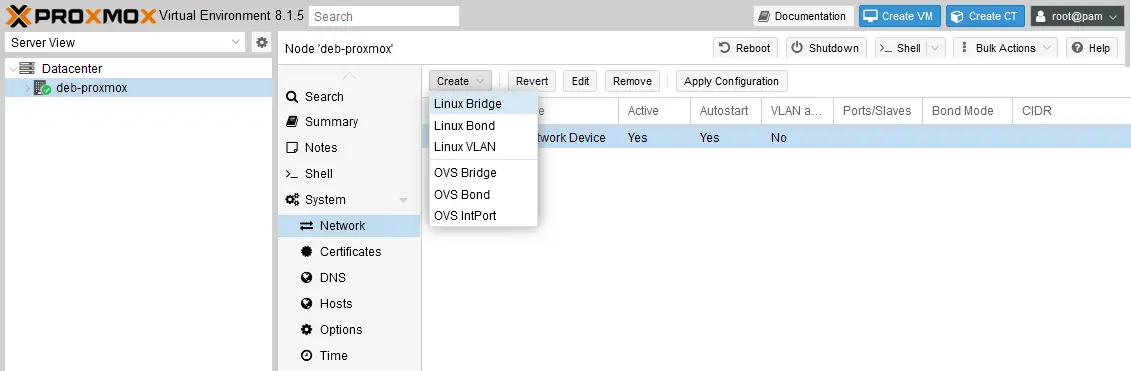The width and height of the screenshot is (1131, 371).
Task: Open the root@pam user menu
Action: [1077, 16]
